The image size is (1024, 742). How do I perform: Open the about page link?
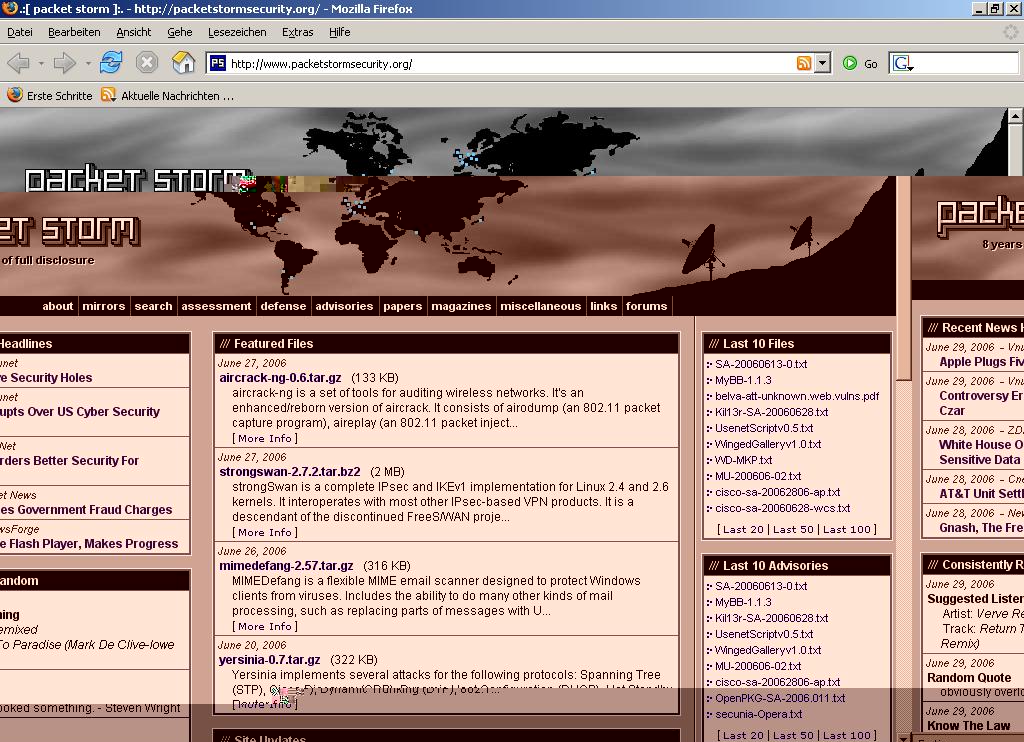(x=57, y=306)
